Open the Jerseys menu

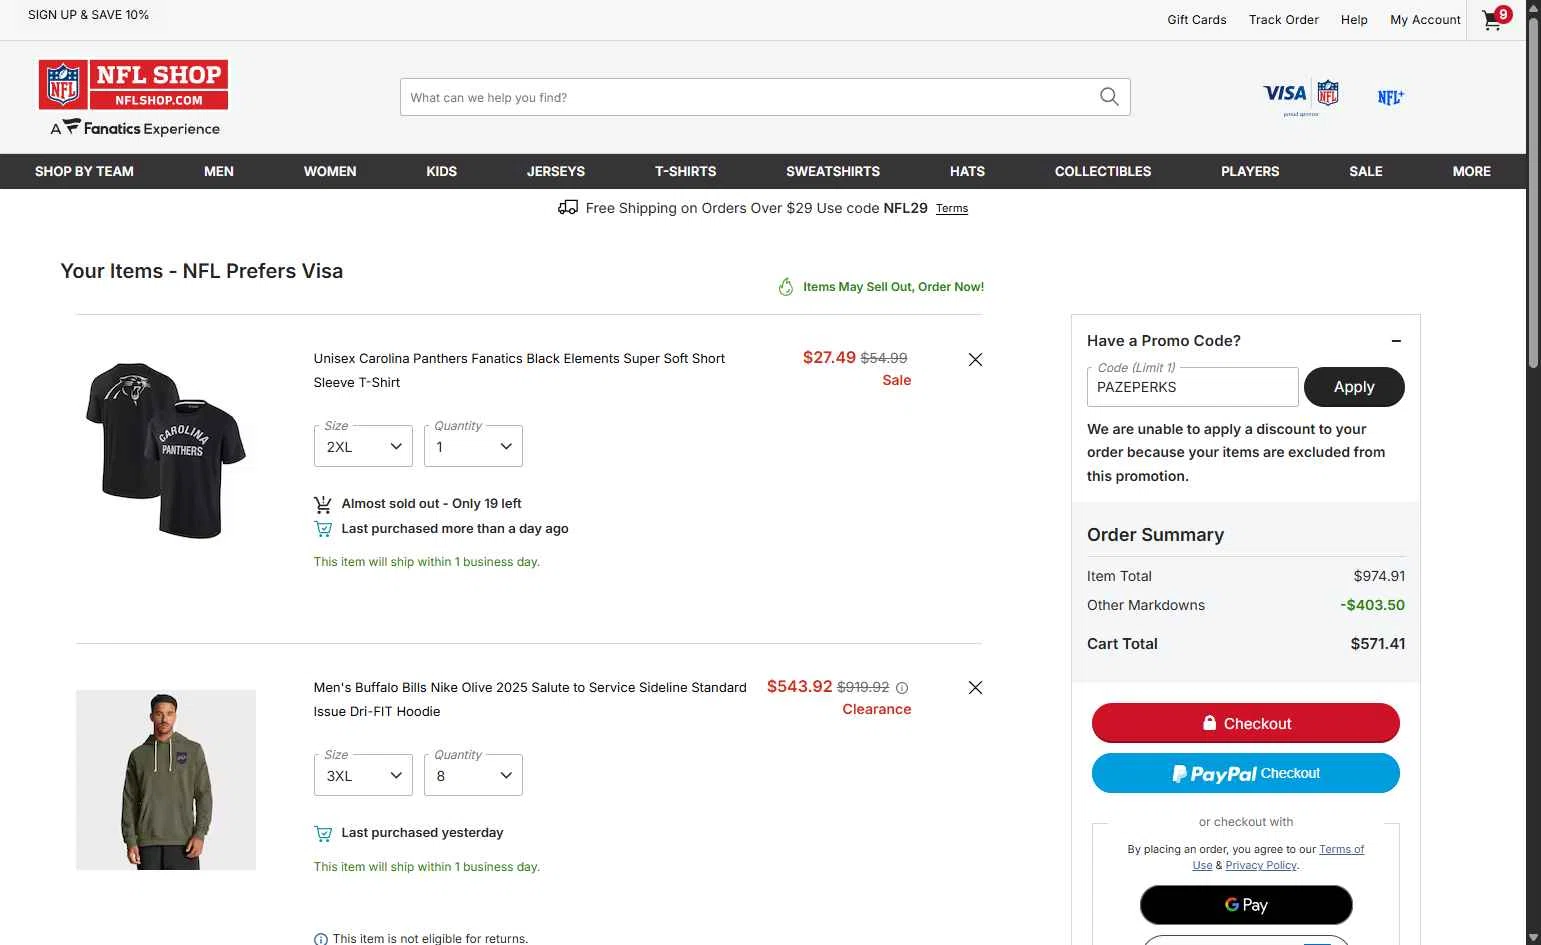click(x=556, y=171)
